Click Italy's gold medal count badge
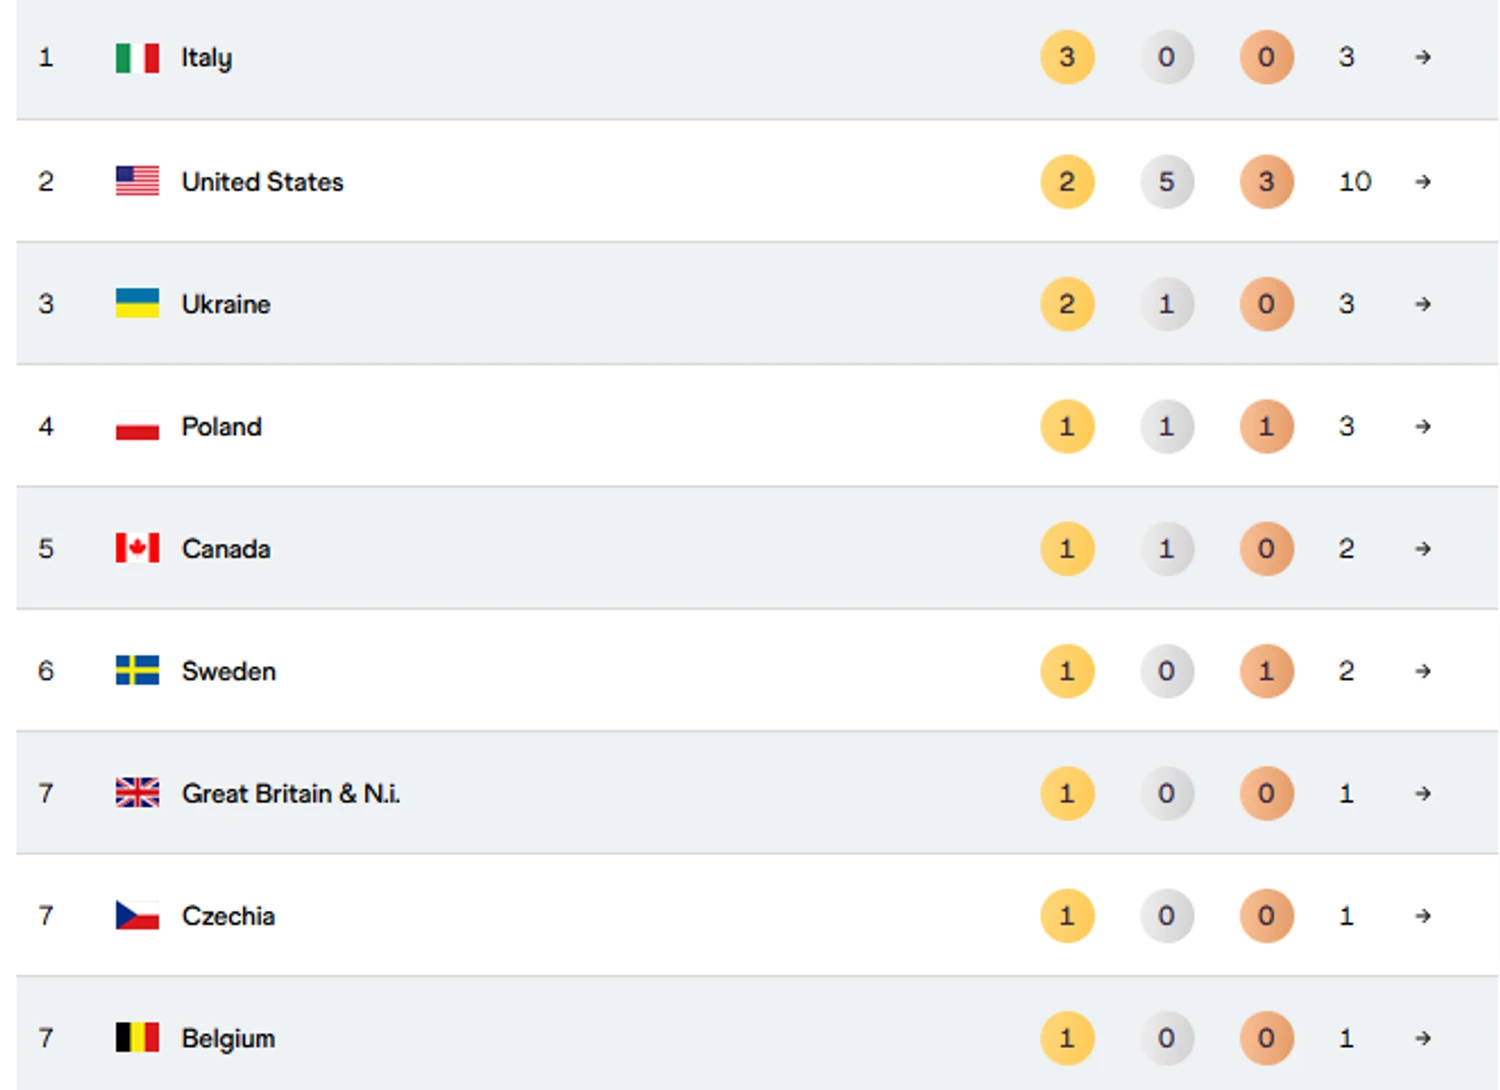Viewport: 1500px width, 1090px height. coord(1067,57)
